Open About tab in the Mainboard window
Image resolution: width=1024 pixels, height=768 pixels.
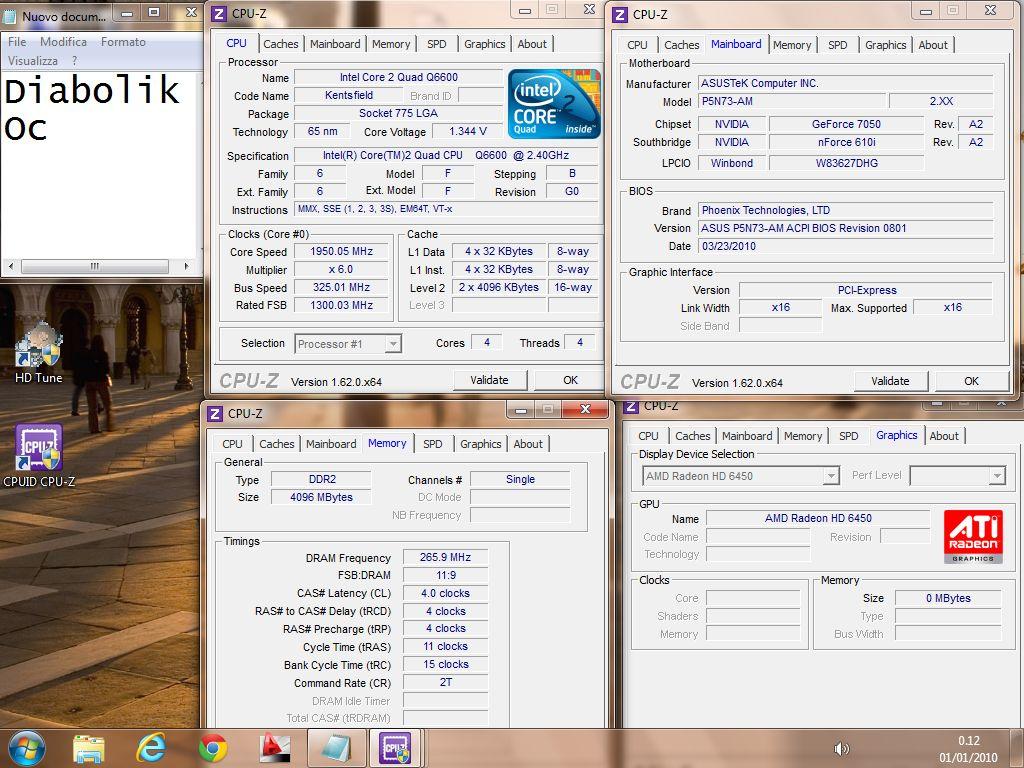pos(933,45)
